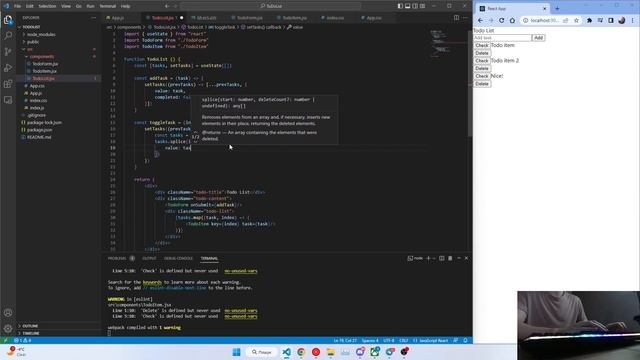The width and height of the screenshot is (640, 360).
Task: Add a new terminal with the plus icon
Action: 428,258
